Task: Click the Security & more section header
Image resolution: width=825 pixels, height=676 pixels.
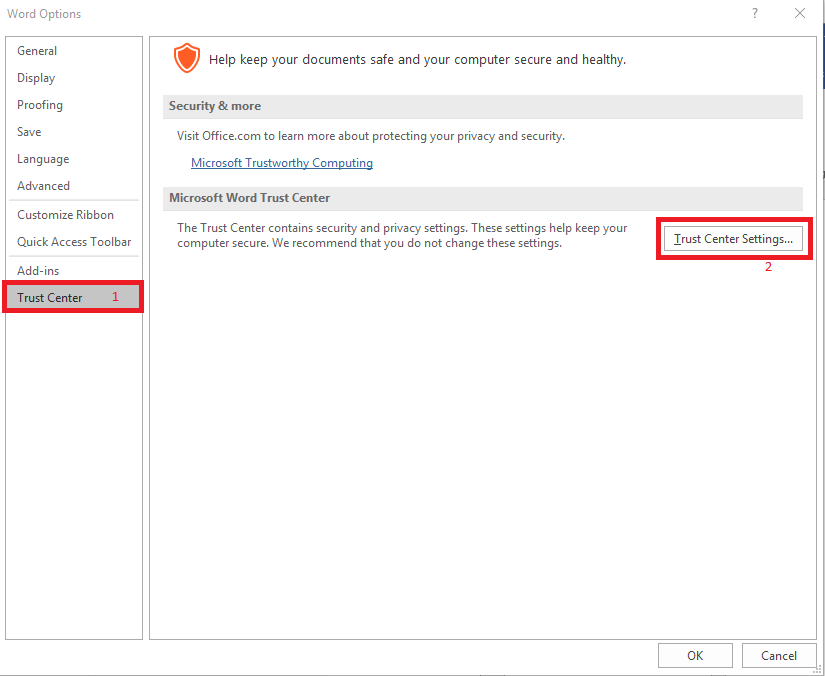Action: pos(215,106)
